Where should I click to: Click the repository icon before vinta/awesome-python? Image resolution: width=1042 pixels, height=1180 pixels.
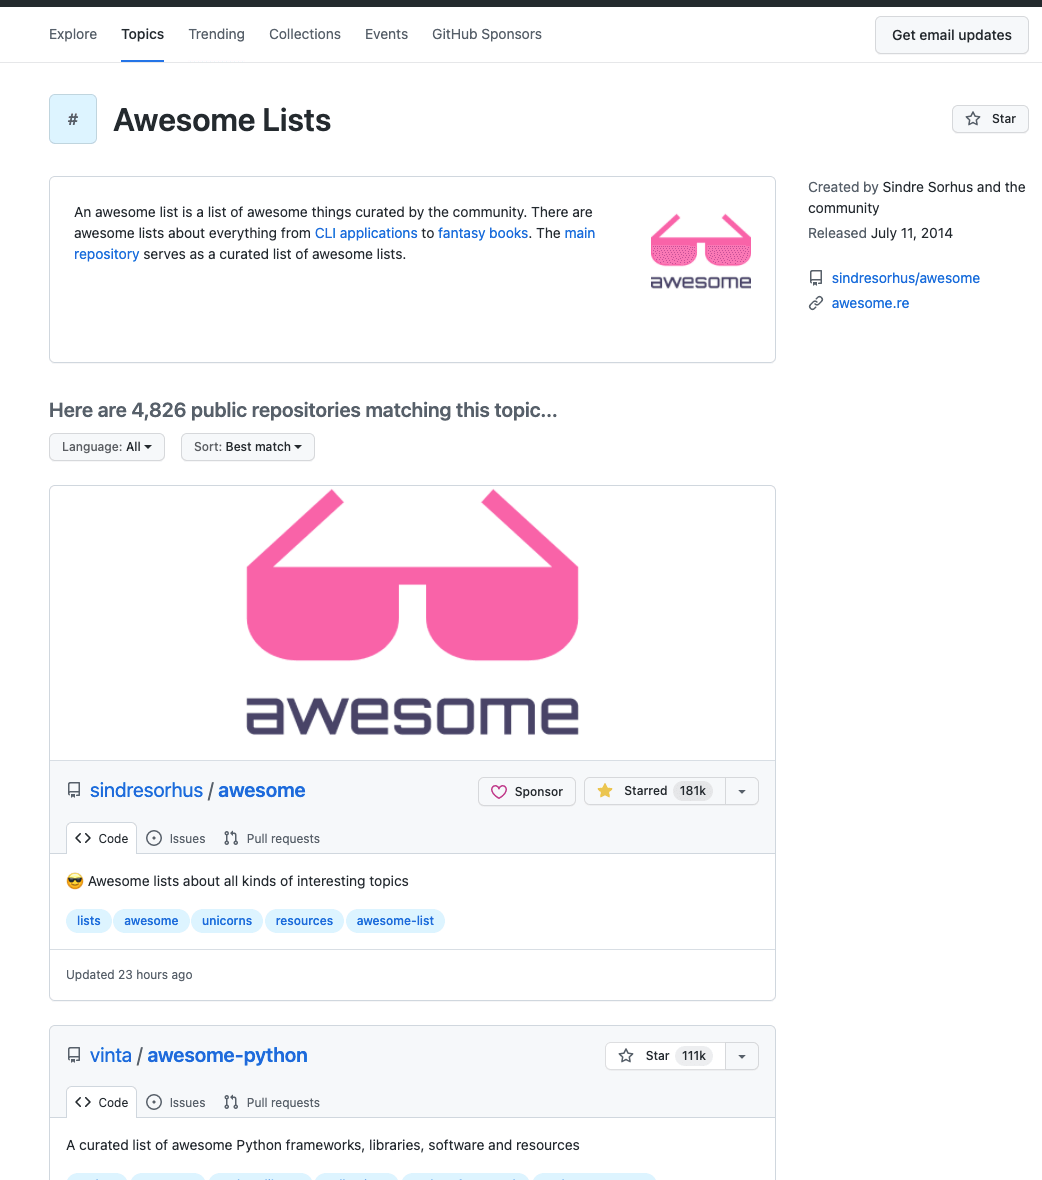[74, 1055]
